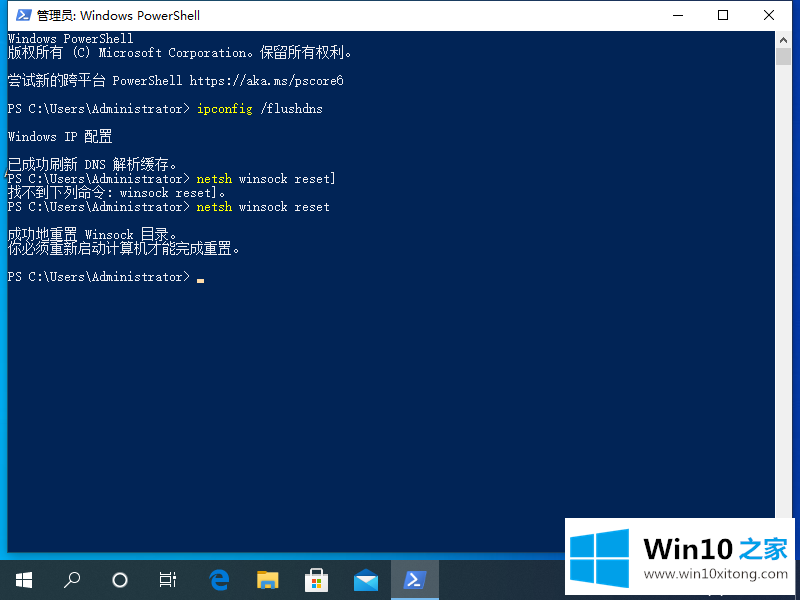The height and width of the screenshot is (600, 800).
Task: Close the PowerShell window
Action: click(x=769, y=15)
